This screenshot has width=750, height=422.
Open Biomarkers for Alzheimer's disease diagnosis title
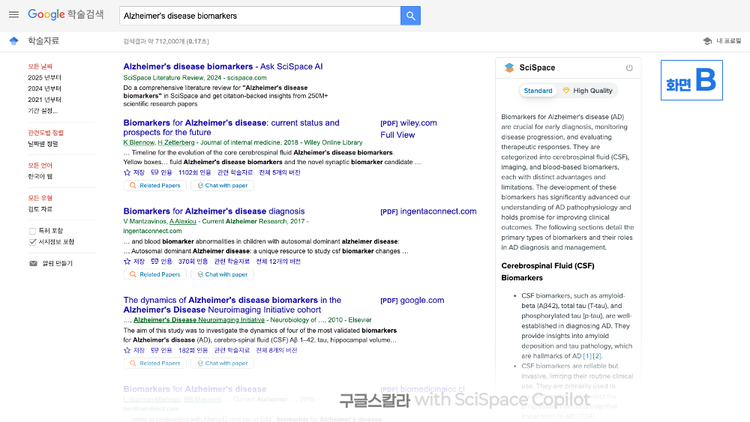coord(214,211)
